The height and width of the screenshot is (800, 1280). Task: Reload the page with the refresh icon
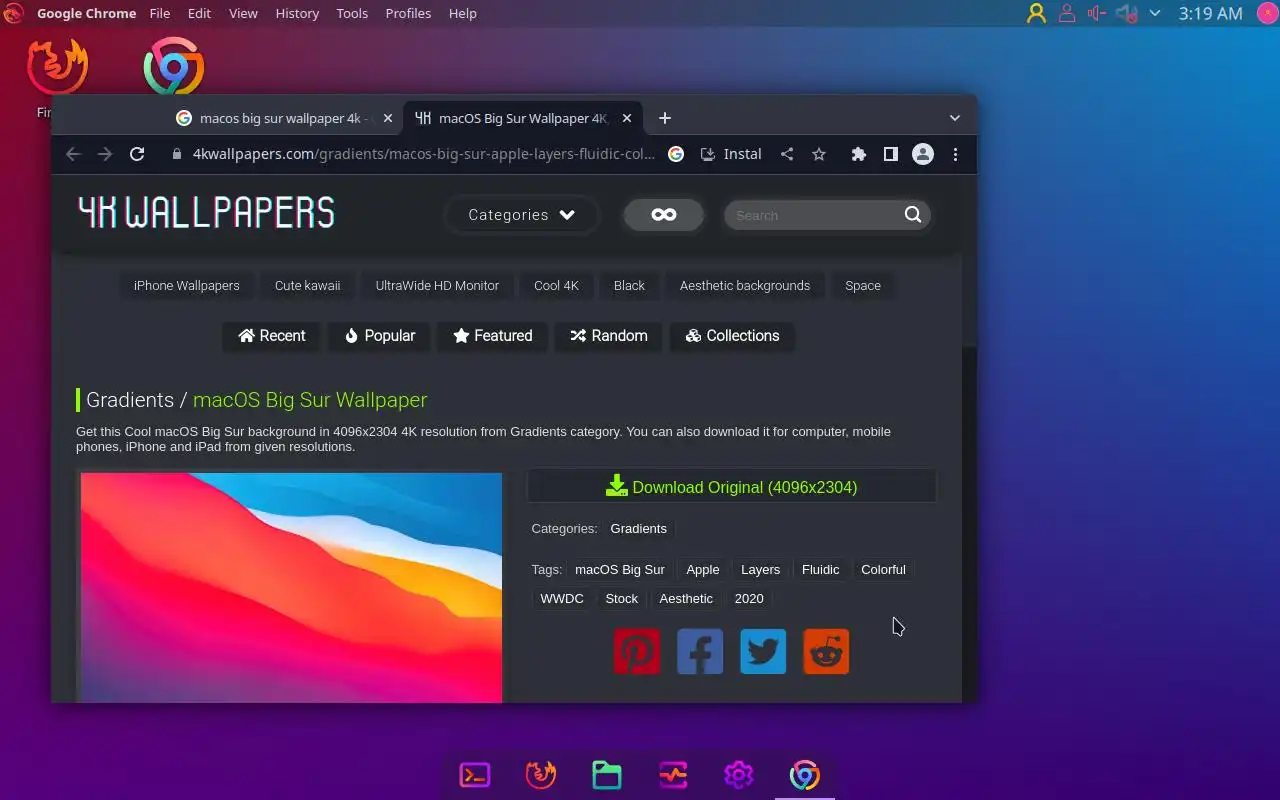pyautogui.click(x=137, y=154)
